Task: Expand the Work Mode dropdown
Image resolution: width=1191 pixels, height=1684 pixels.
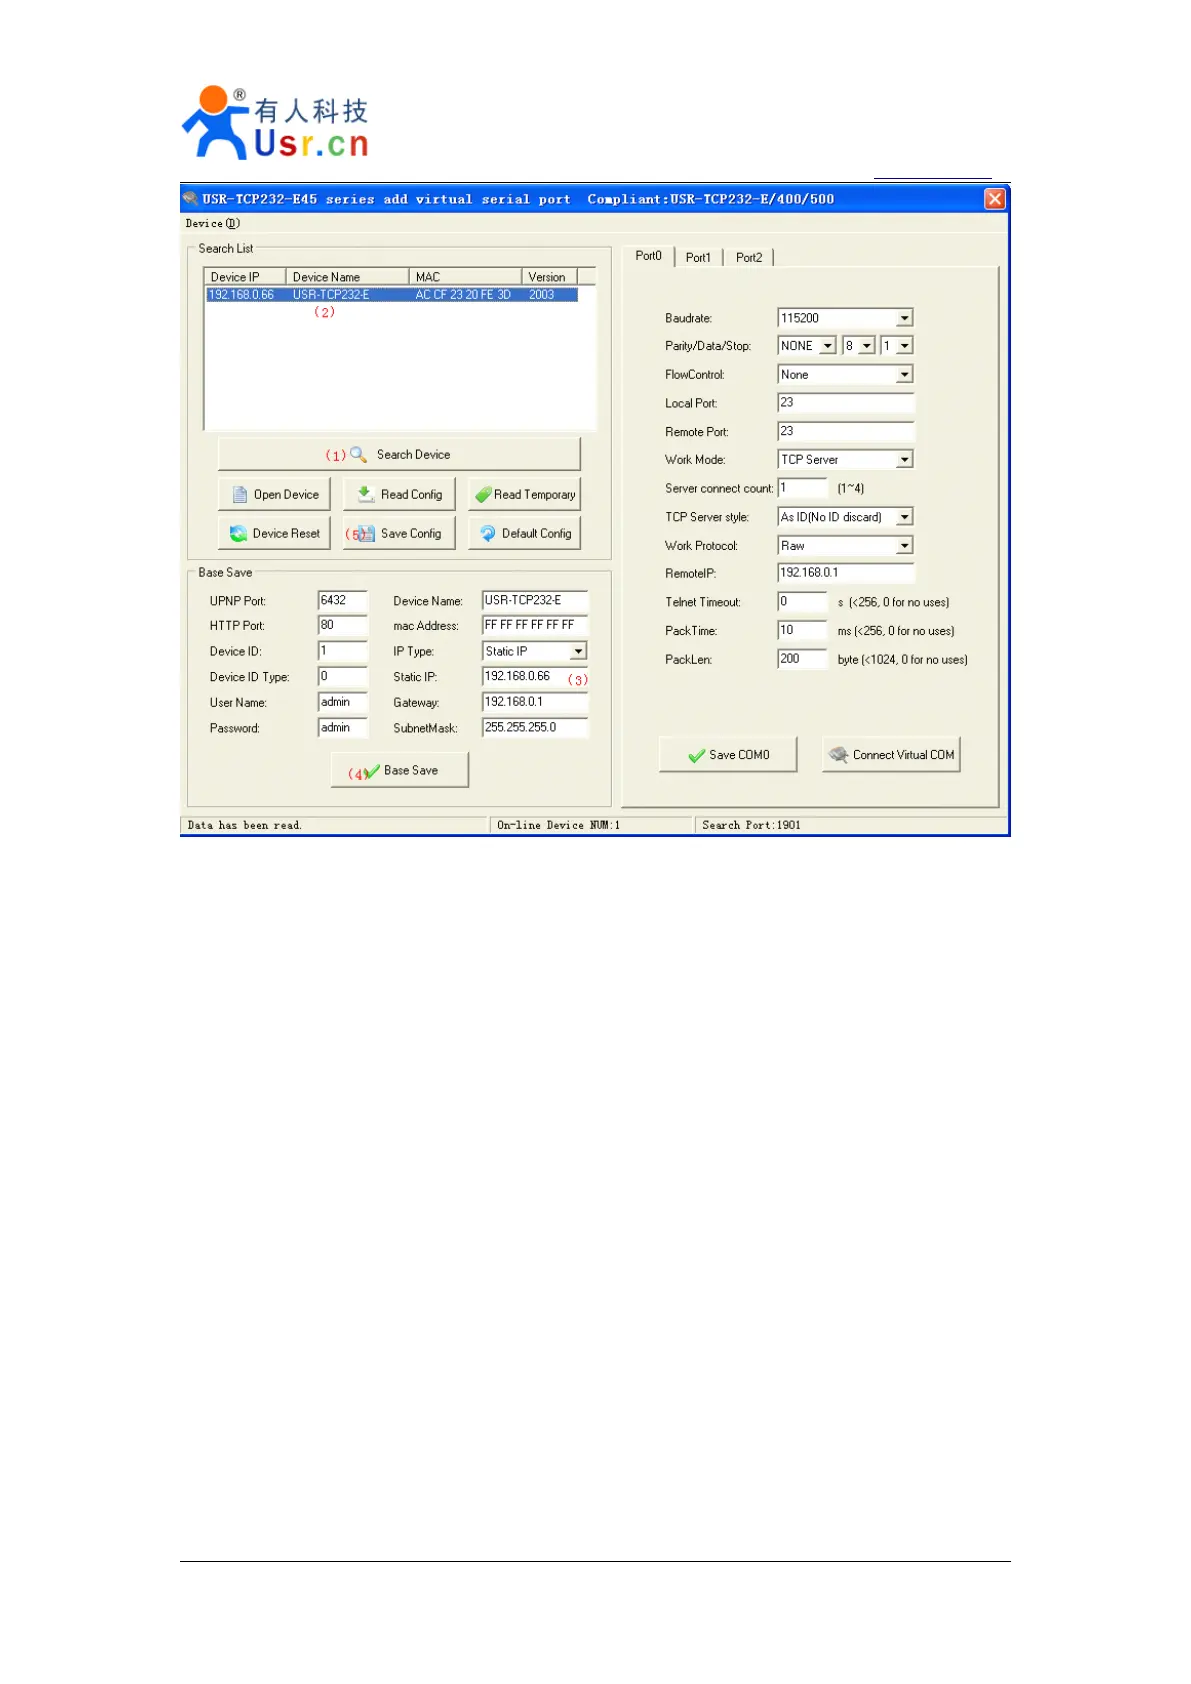Action: pyautogui.click(x=905, y=460)
